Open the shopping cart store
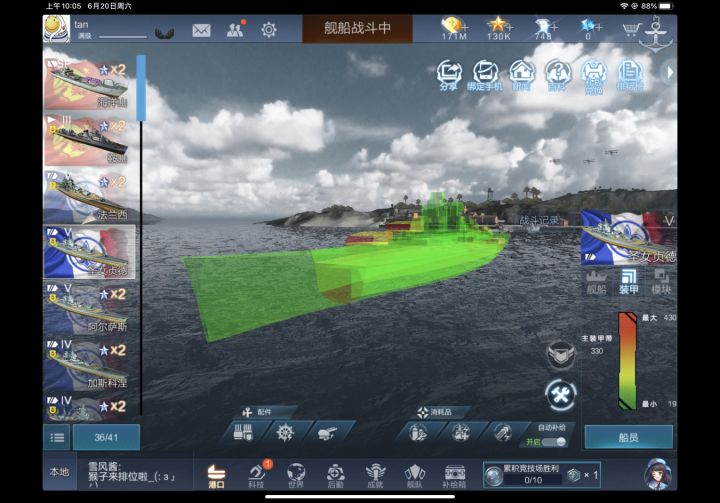This screenshot has width=720, height=503. click(x=631, y=30)
